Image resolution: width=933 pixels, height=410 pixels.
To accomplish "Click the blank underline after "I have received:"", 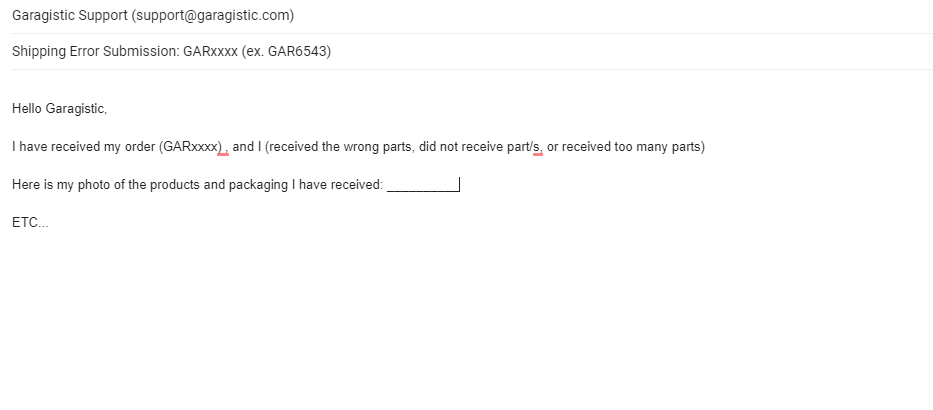I will coord(422,185).
